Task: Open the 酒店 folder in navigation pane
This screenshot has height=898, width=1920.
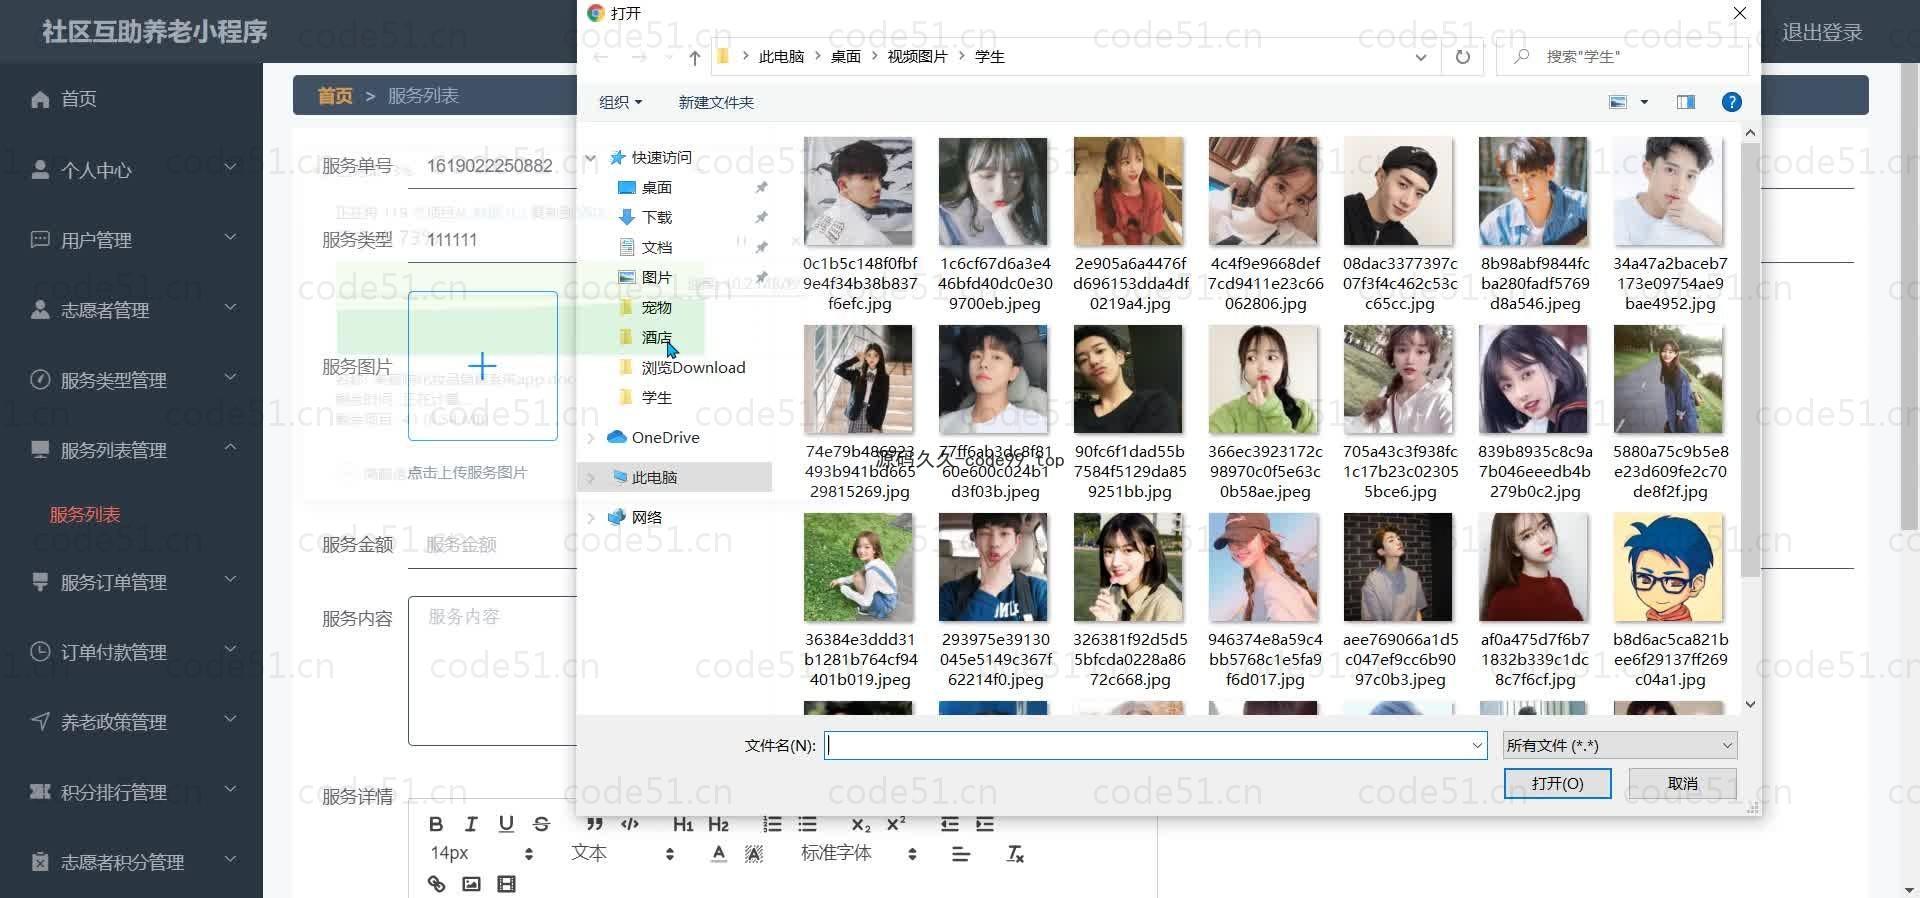Action: click(656, 337)
